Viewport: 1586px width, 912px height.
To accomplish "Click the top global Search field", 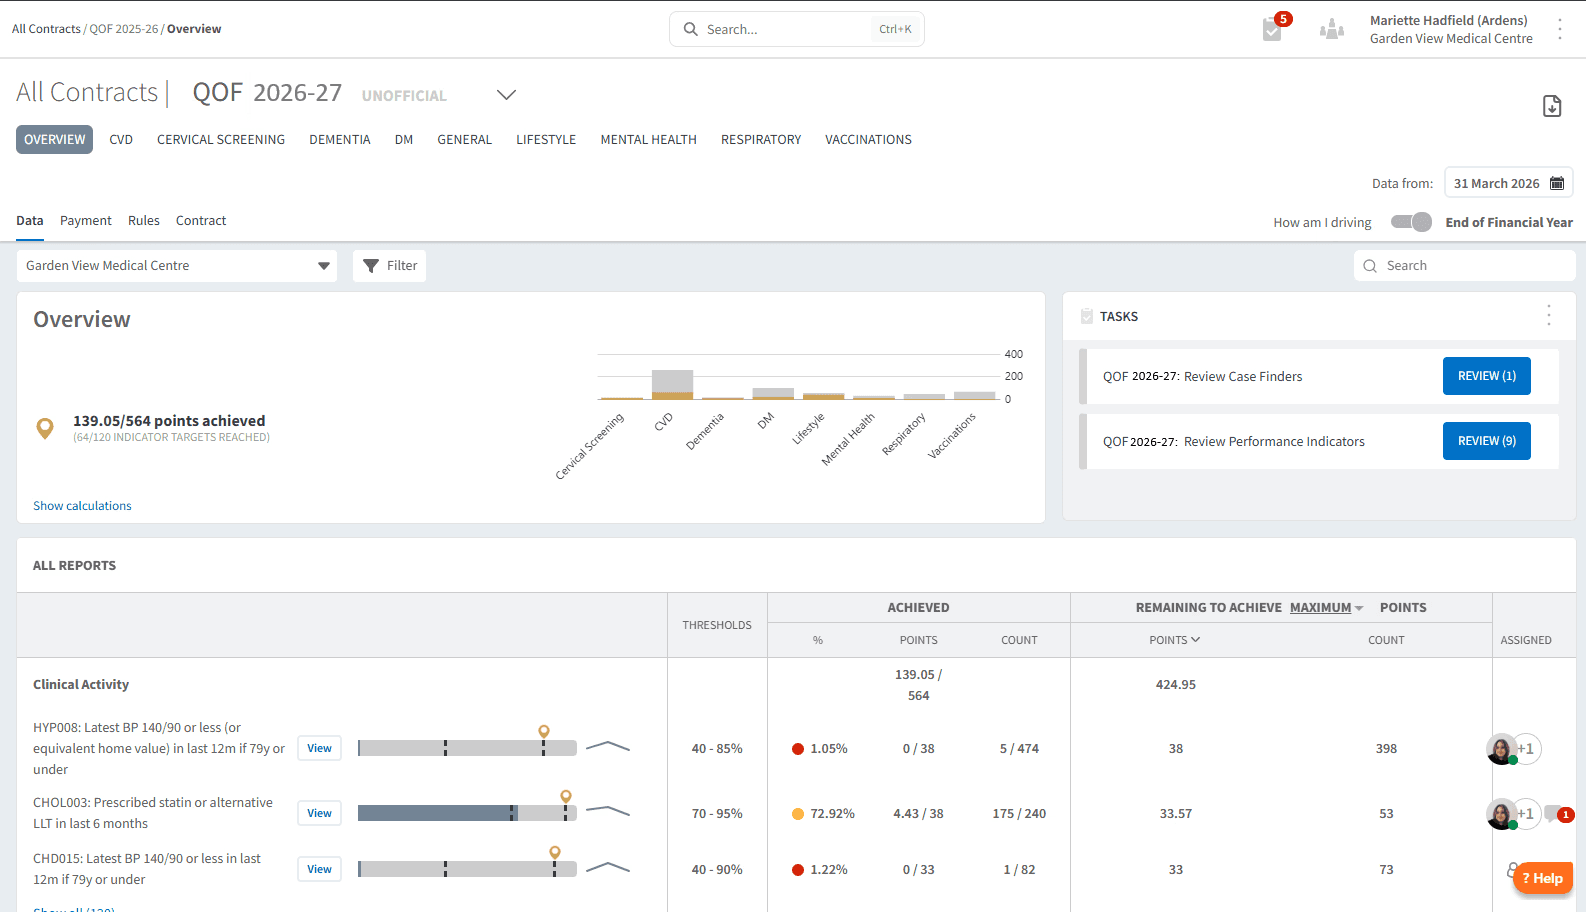I will point(796,29).
